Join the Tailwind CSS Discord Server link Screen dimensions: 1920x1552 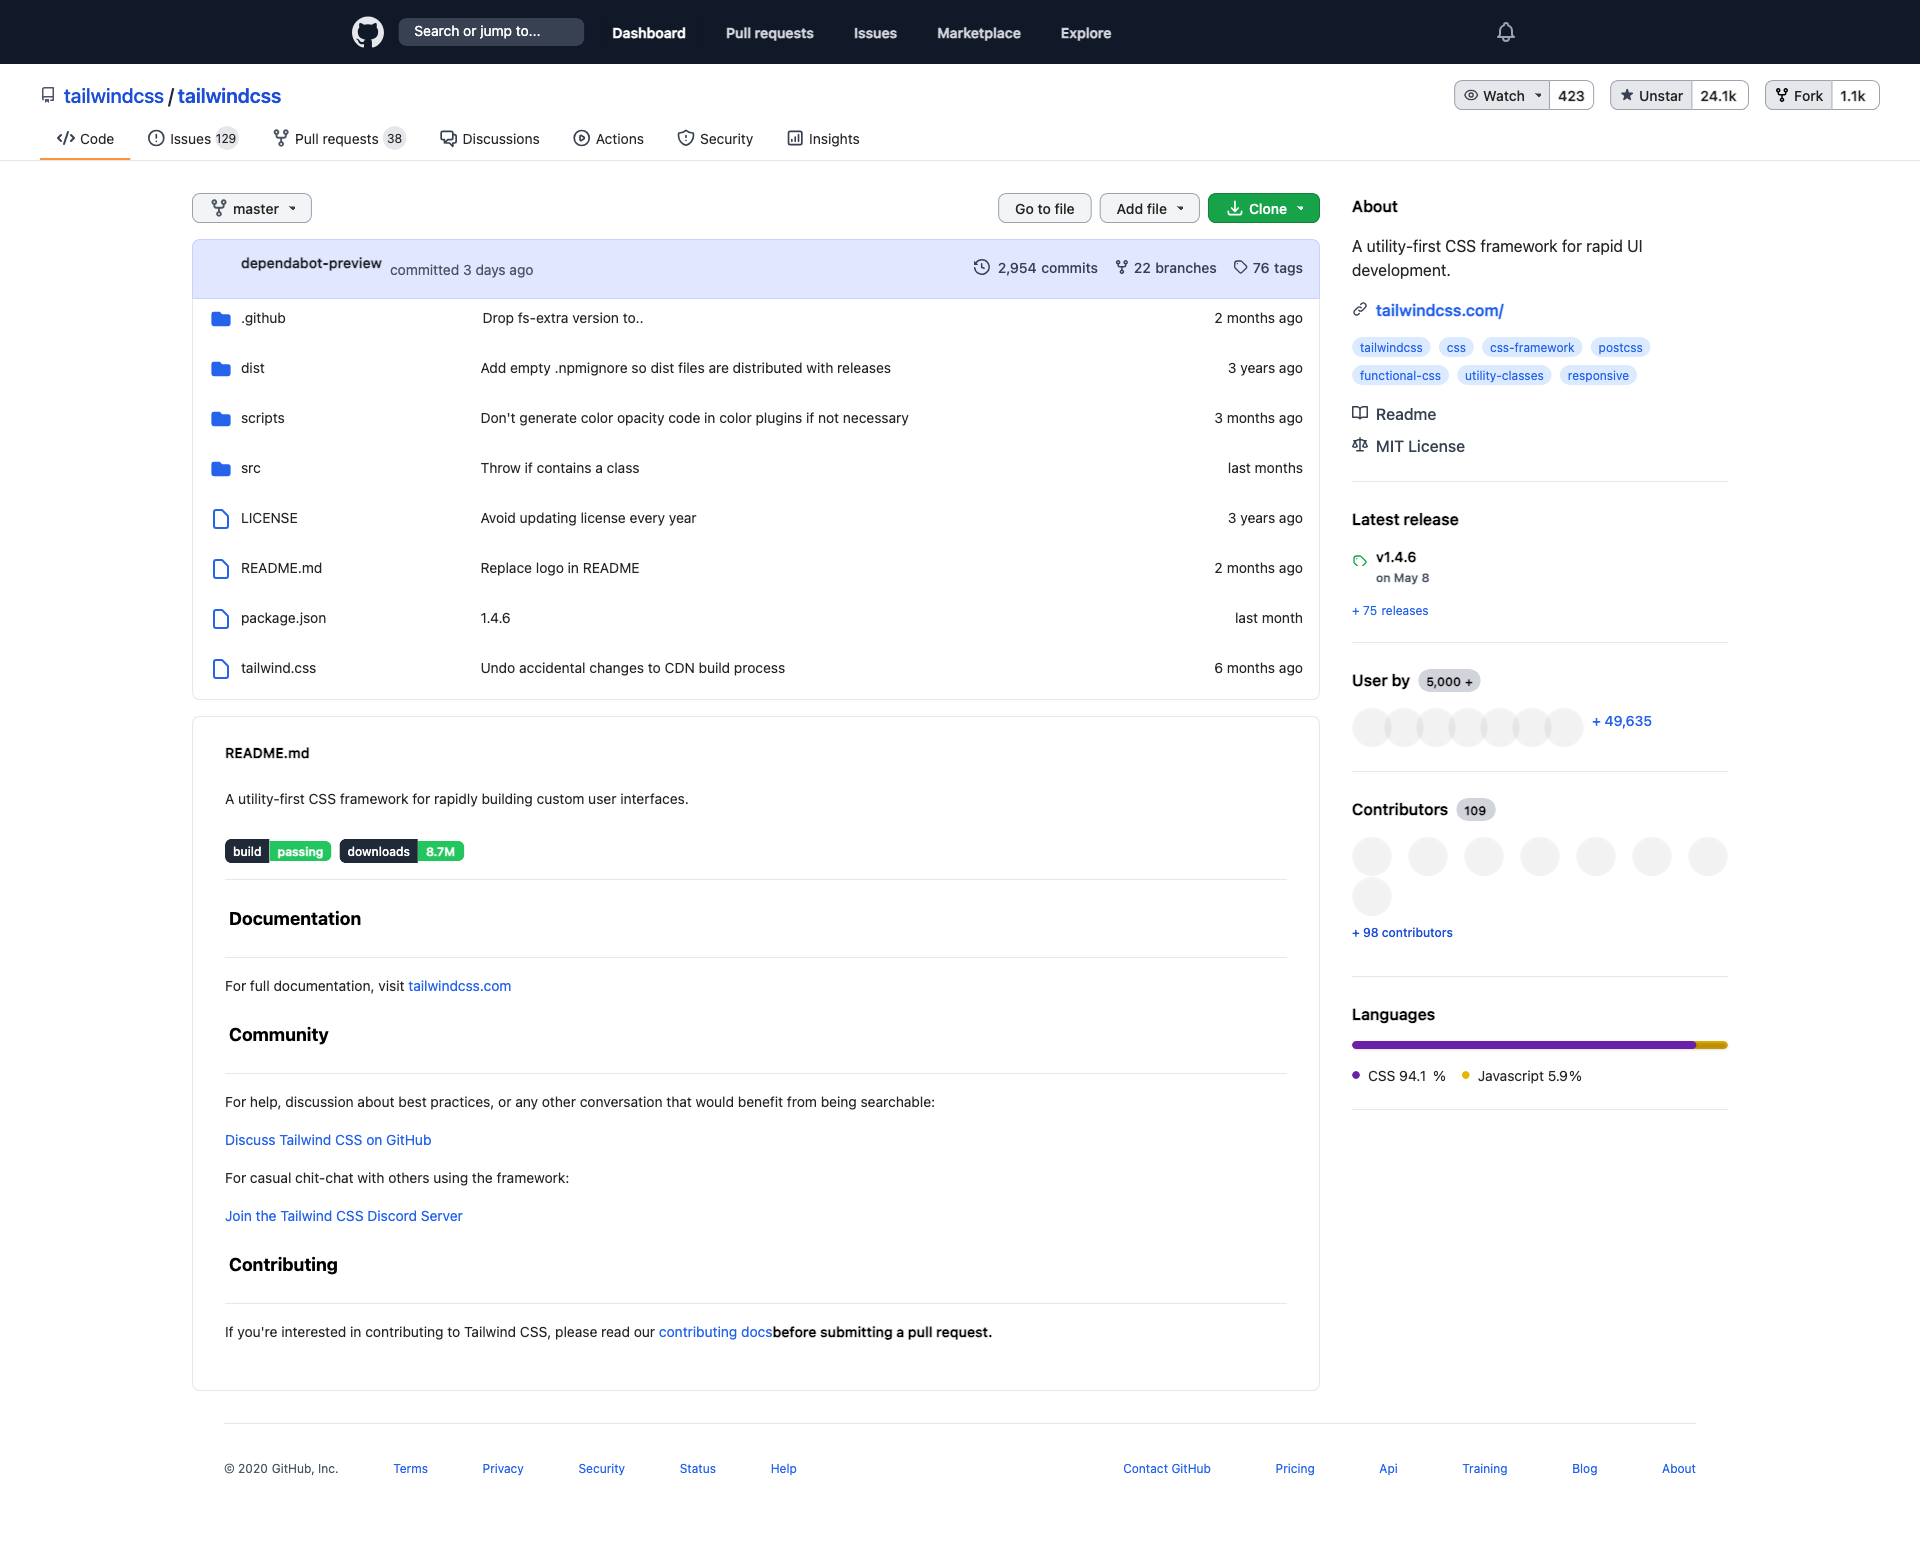click(x=344, y=1216)
